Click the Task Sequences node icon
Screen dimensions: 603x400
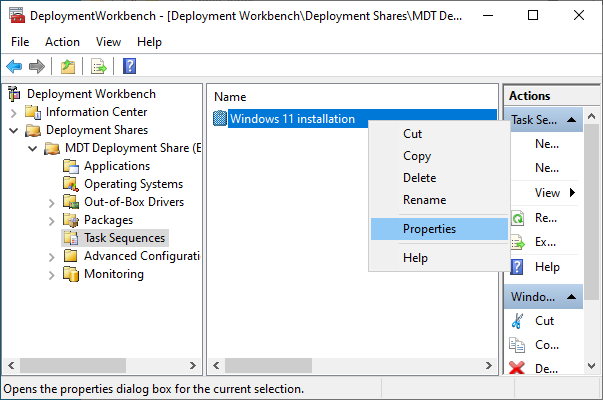coord(71,238)
